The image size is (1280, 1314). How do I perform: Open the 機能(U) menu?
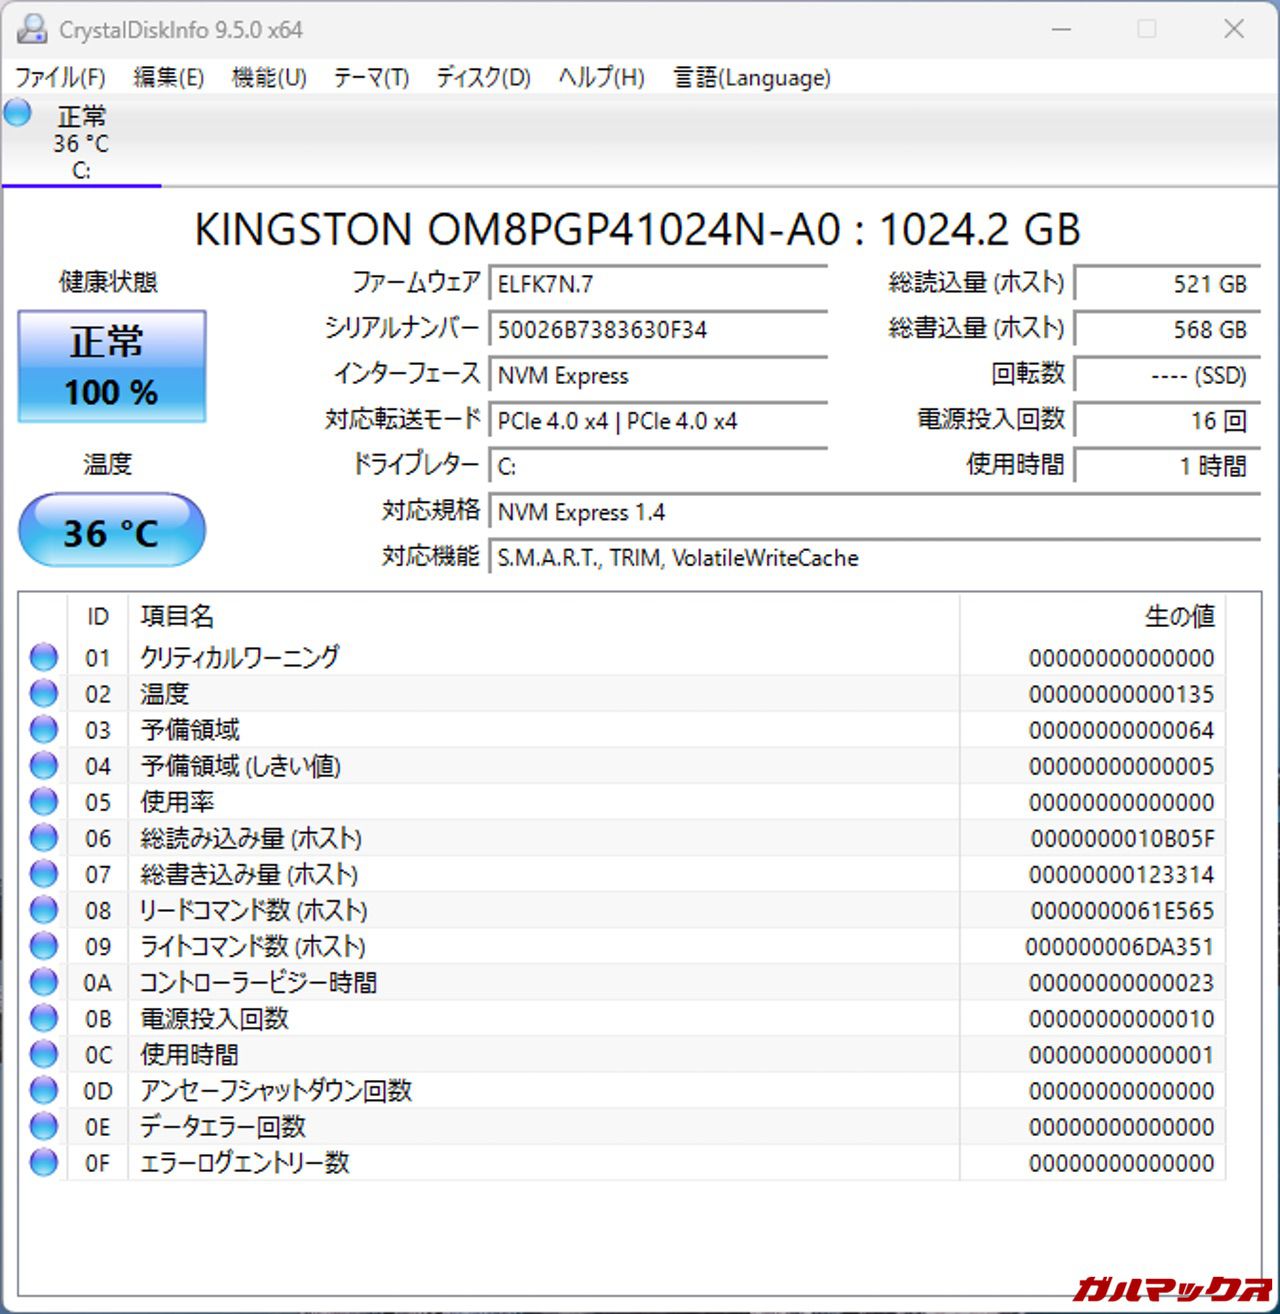268,78
